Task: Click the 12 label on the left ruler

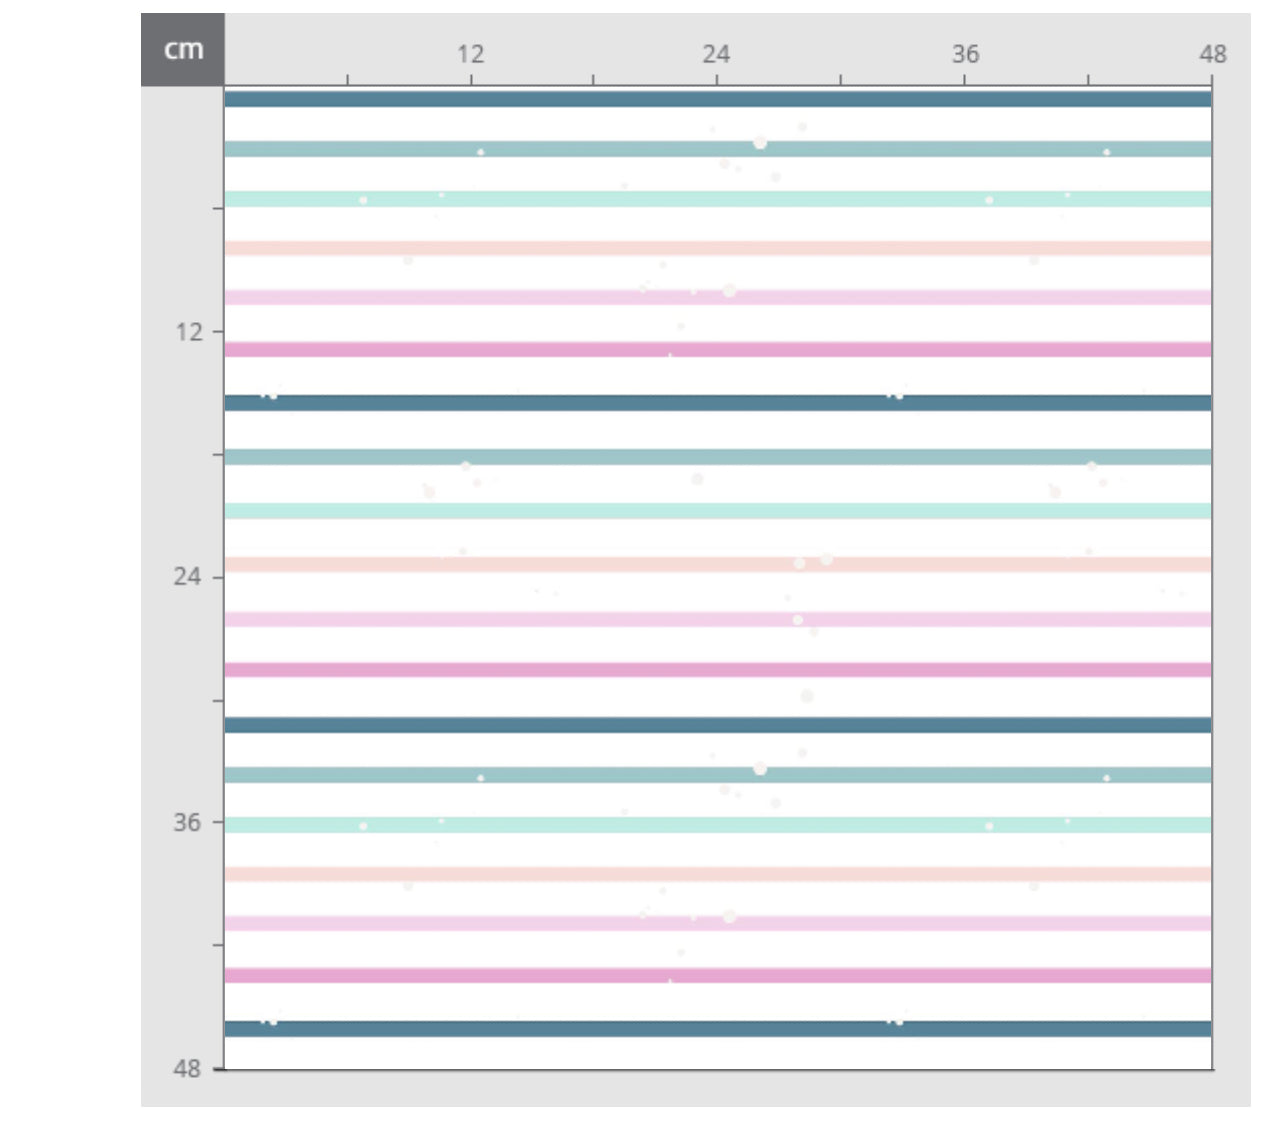Action: tap(188, 332)
